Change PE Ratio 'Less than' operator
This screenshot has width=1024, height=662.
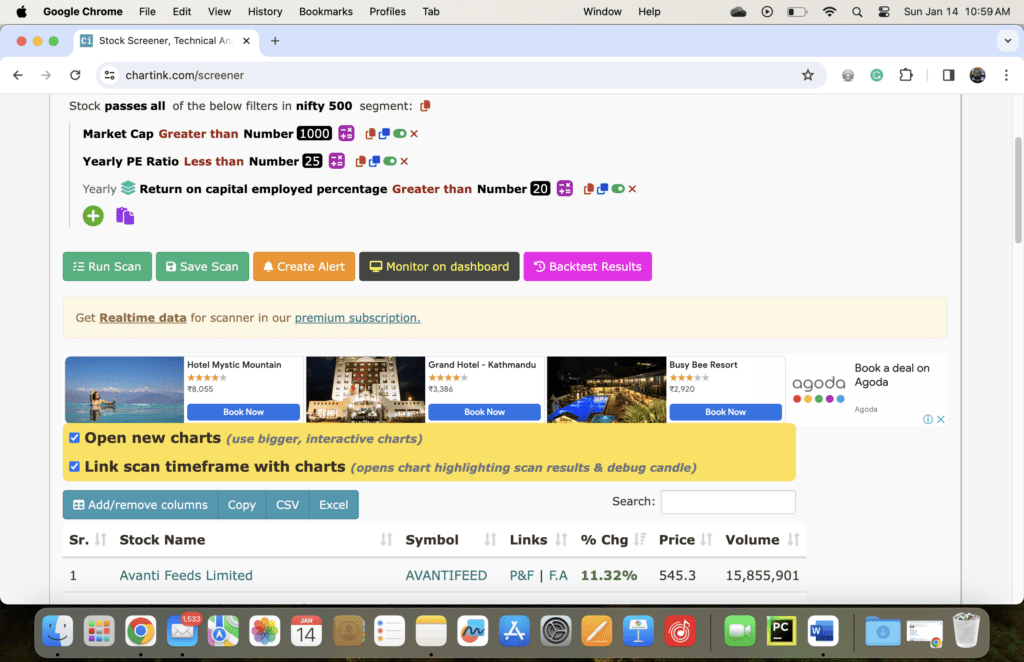point(214,161)
